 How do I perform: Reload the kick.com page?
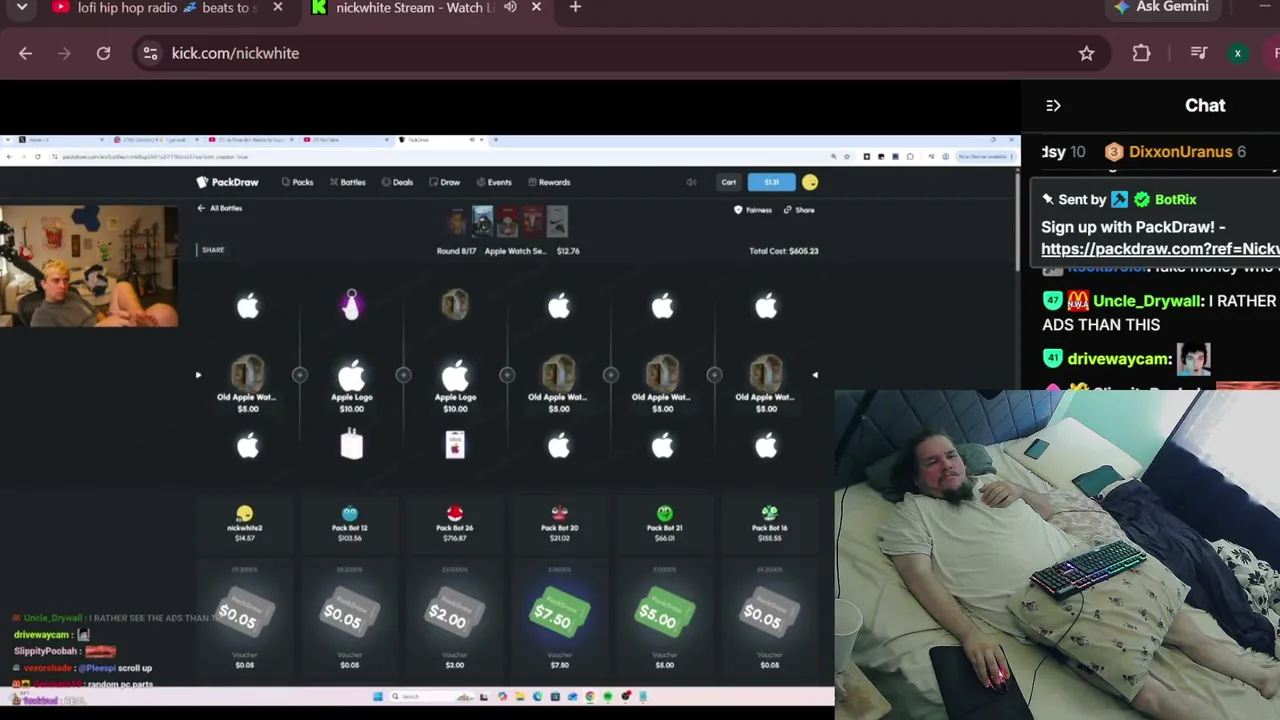pos(103,53)
